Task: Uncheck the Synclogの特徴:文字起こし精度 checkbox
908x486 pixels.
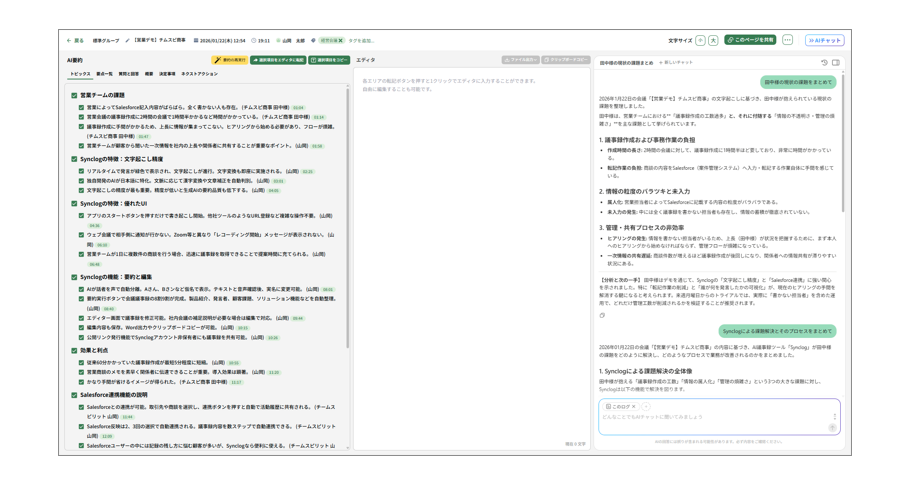Action: [74, 159]
